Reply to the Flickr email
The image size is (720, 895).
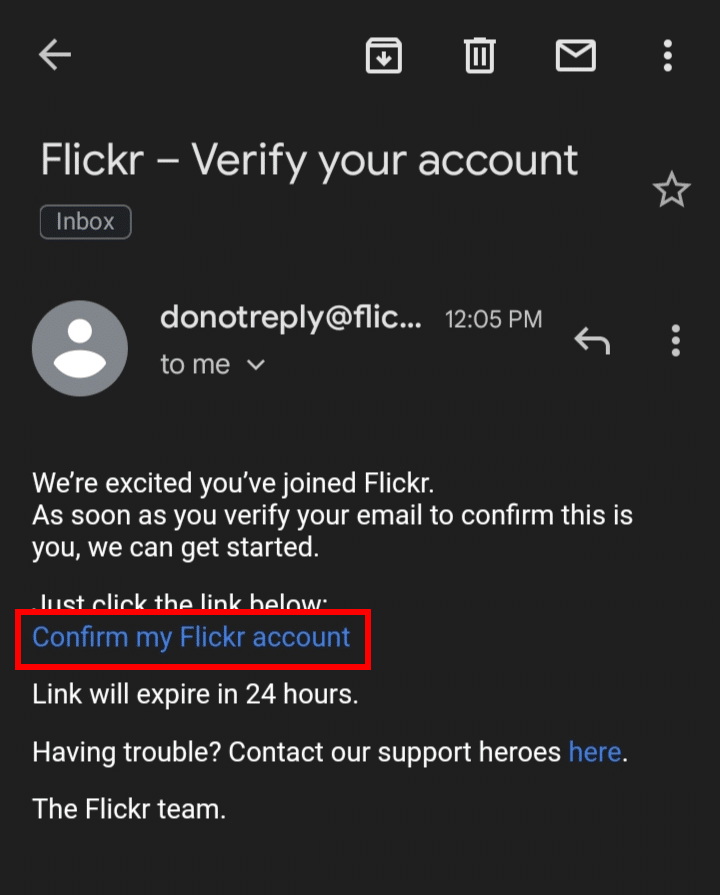[x=591, y=340]
